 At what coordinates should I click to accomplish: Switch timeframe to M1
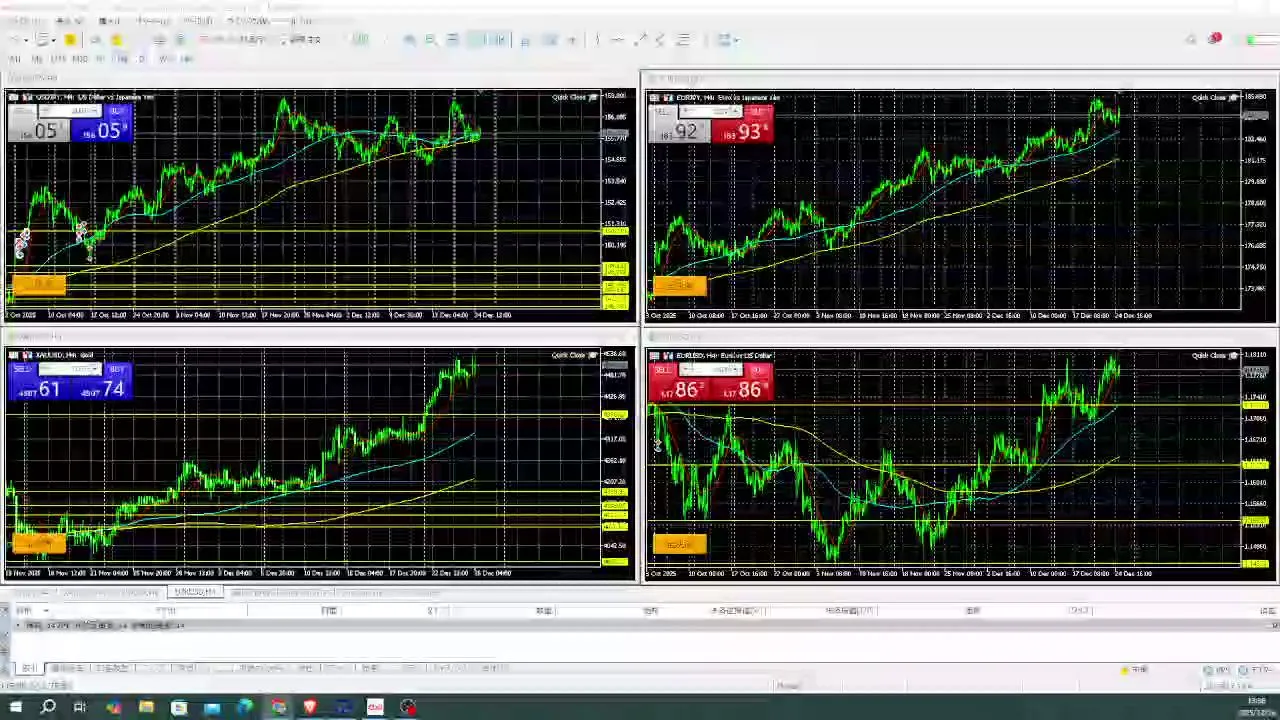pyautogui.click(x=15, y=59)
